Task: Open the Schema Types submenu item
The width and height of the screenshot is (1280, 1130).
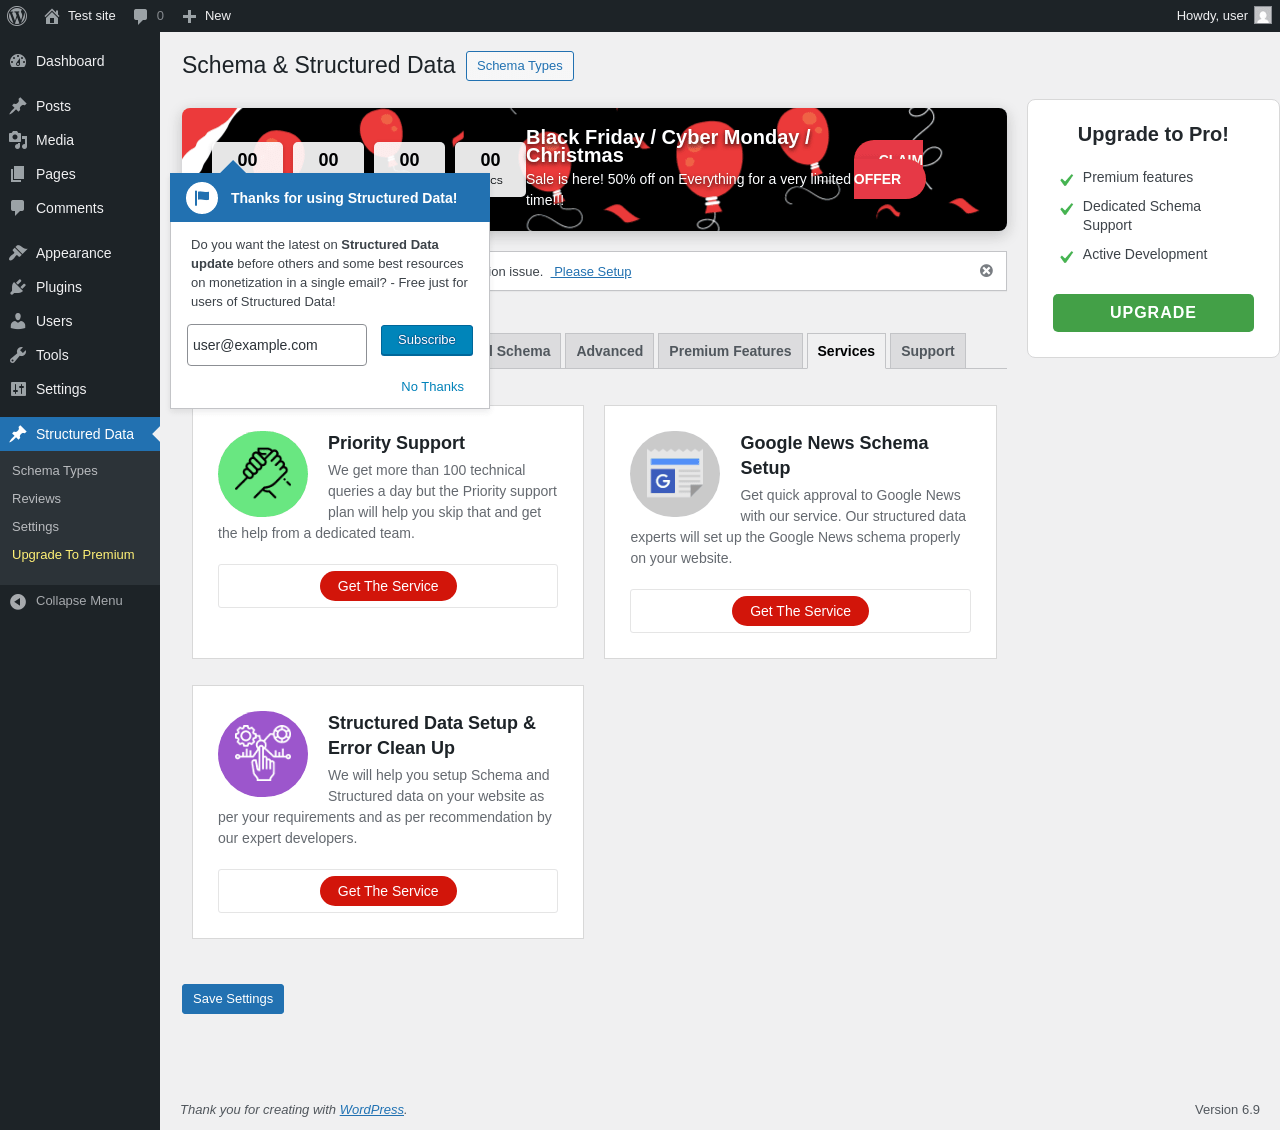Action: point(55,471)
